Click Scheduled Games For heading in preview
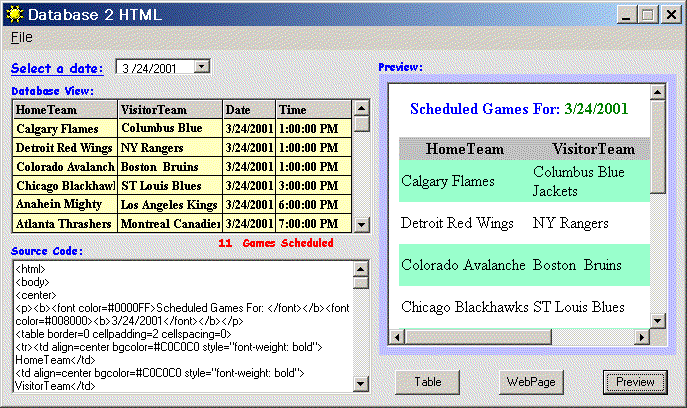 (x=485, y=109)
